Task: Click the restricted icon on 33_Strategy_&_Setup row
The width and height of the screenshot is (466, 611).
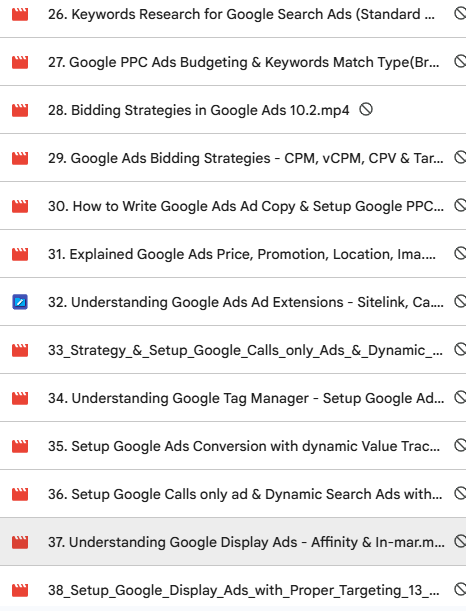Action: 460,350
